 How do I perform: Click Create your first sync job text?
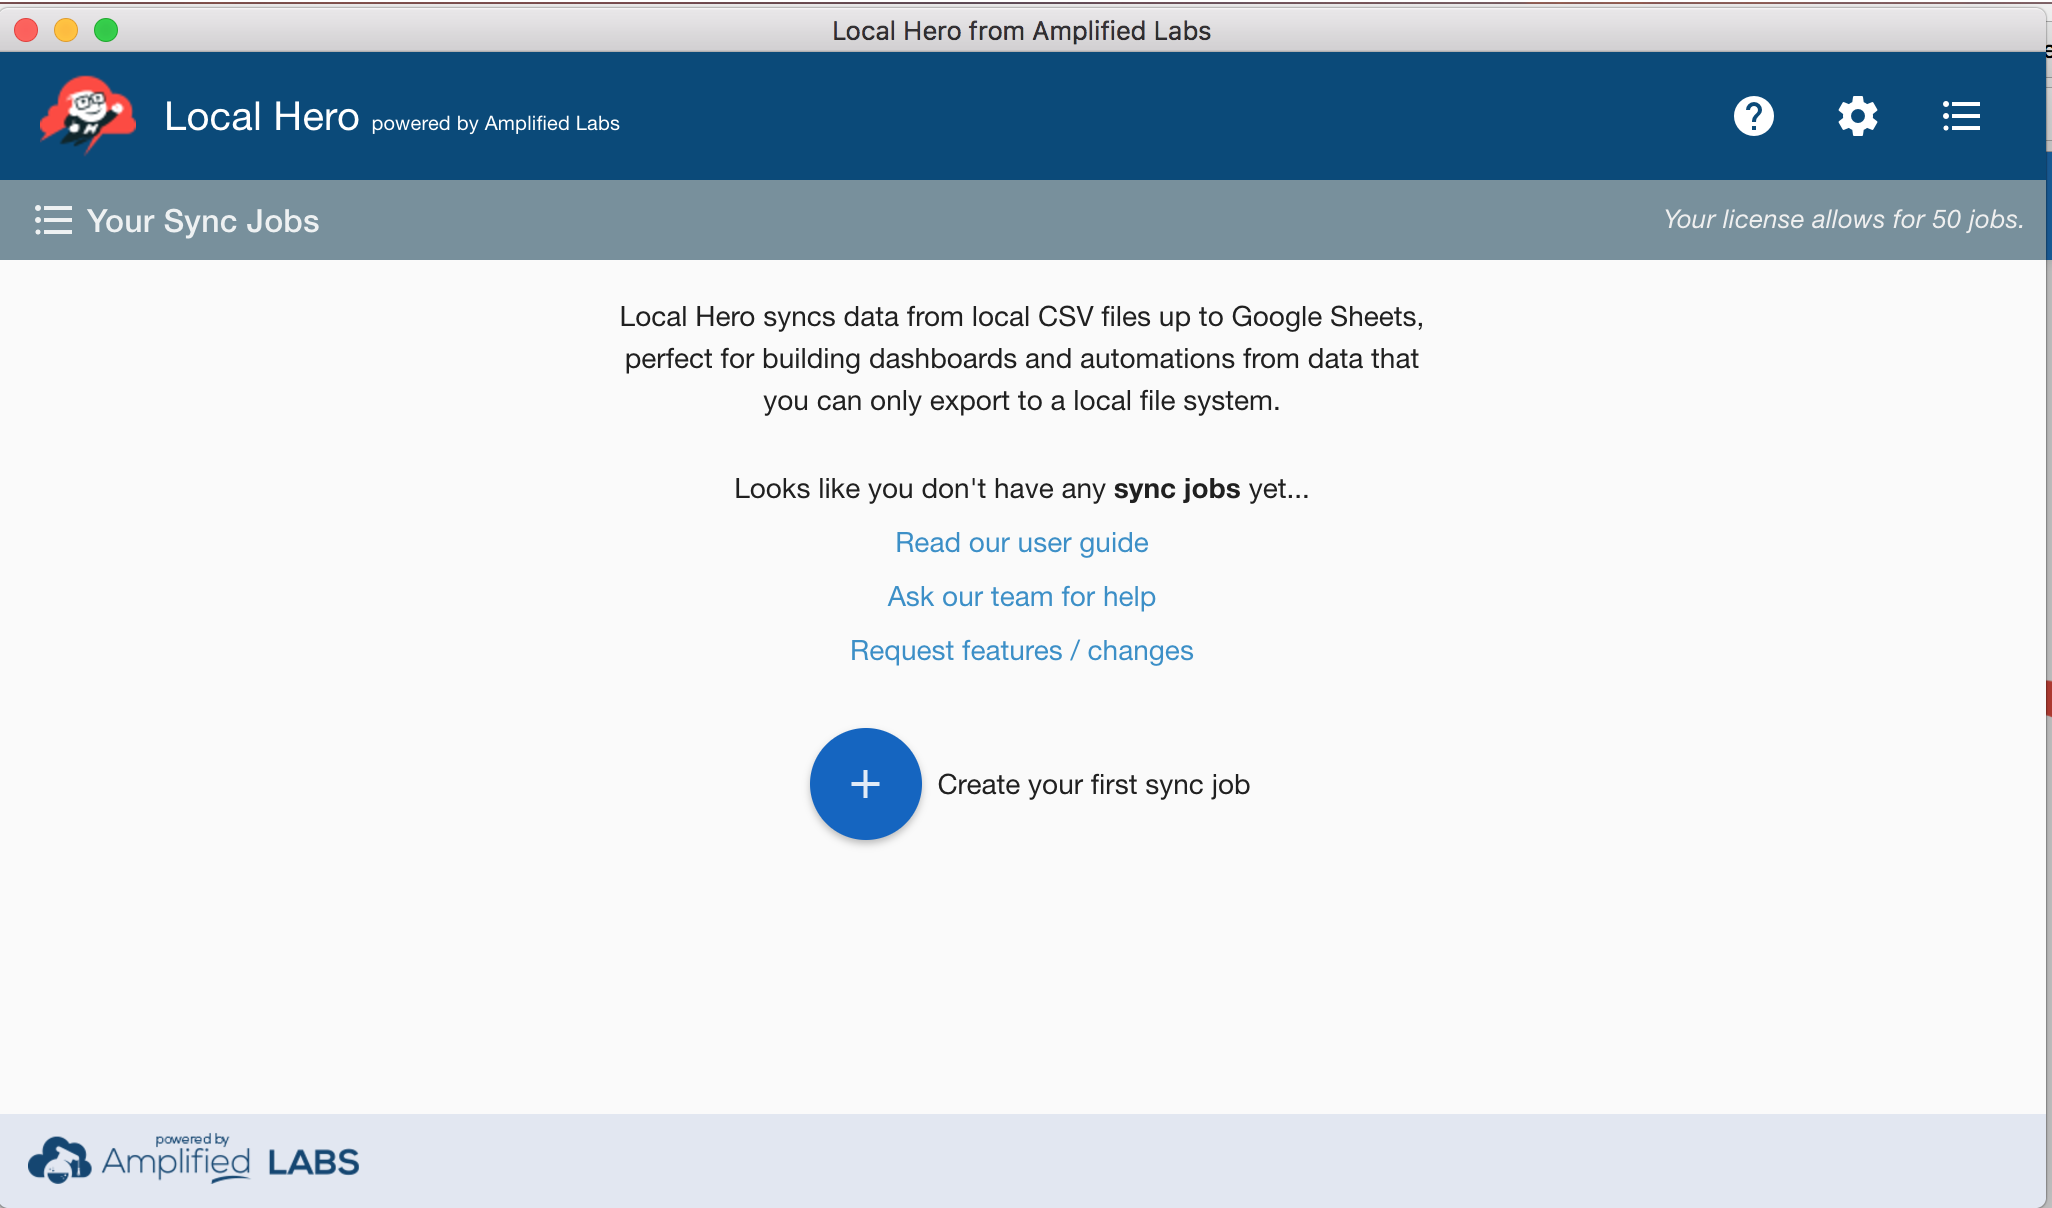[x=1093, y=785]
